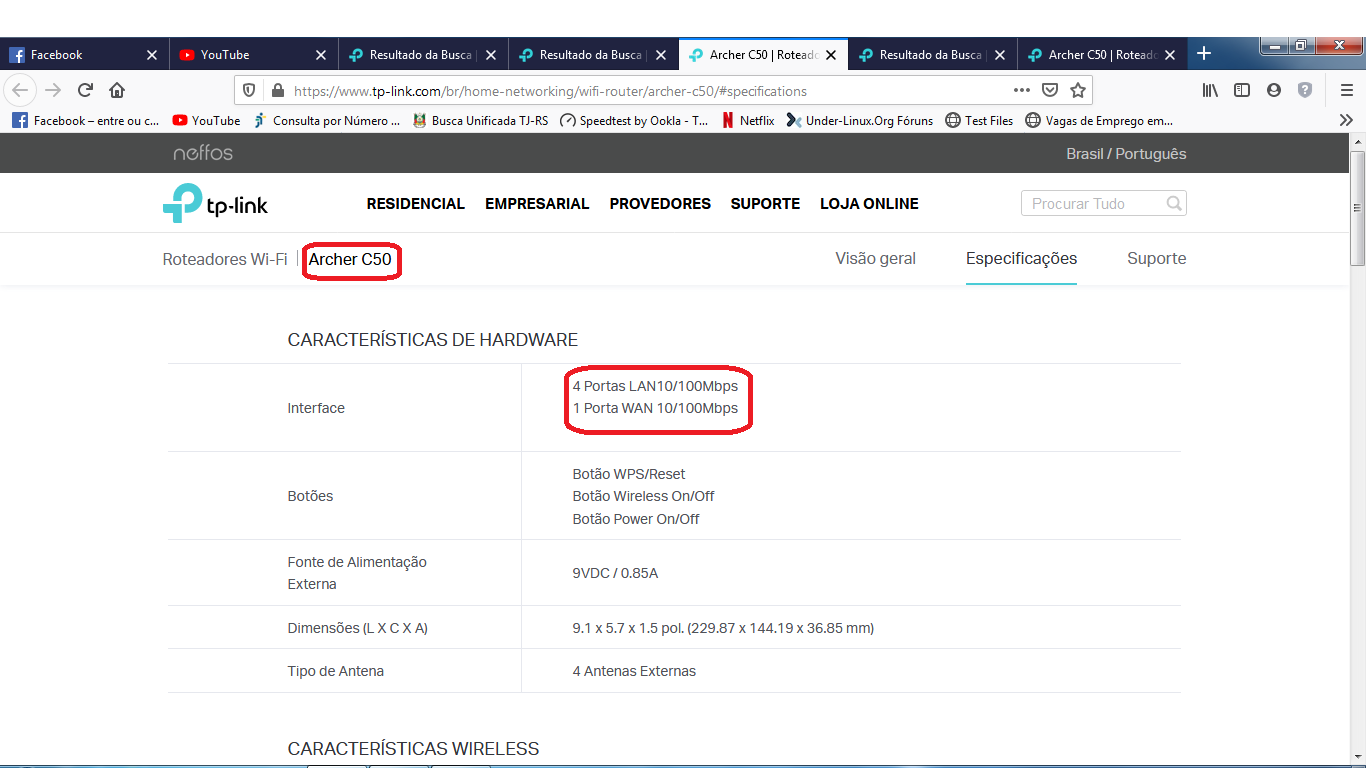Select the Especificações tab

(1021, 258)
